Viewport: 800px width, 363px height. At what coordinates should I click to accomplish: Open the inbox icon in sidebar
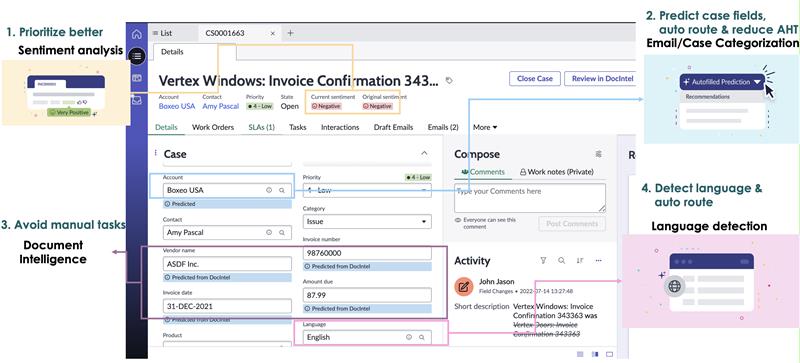click(136, 101)
